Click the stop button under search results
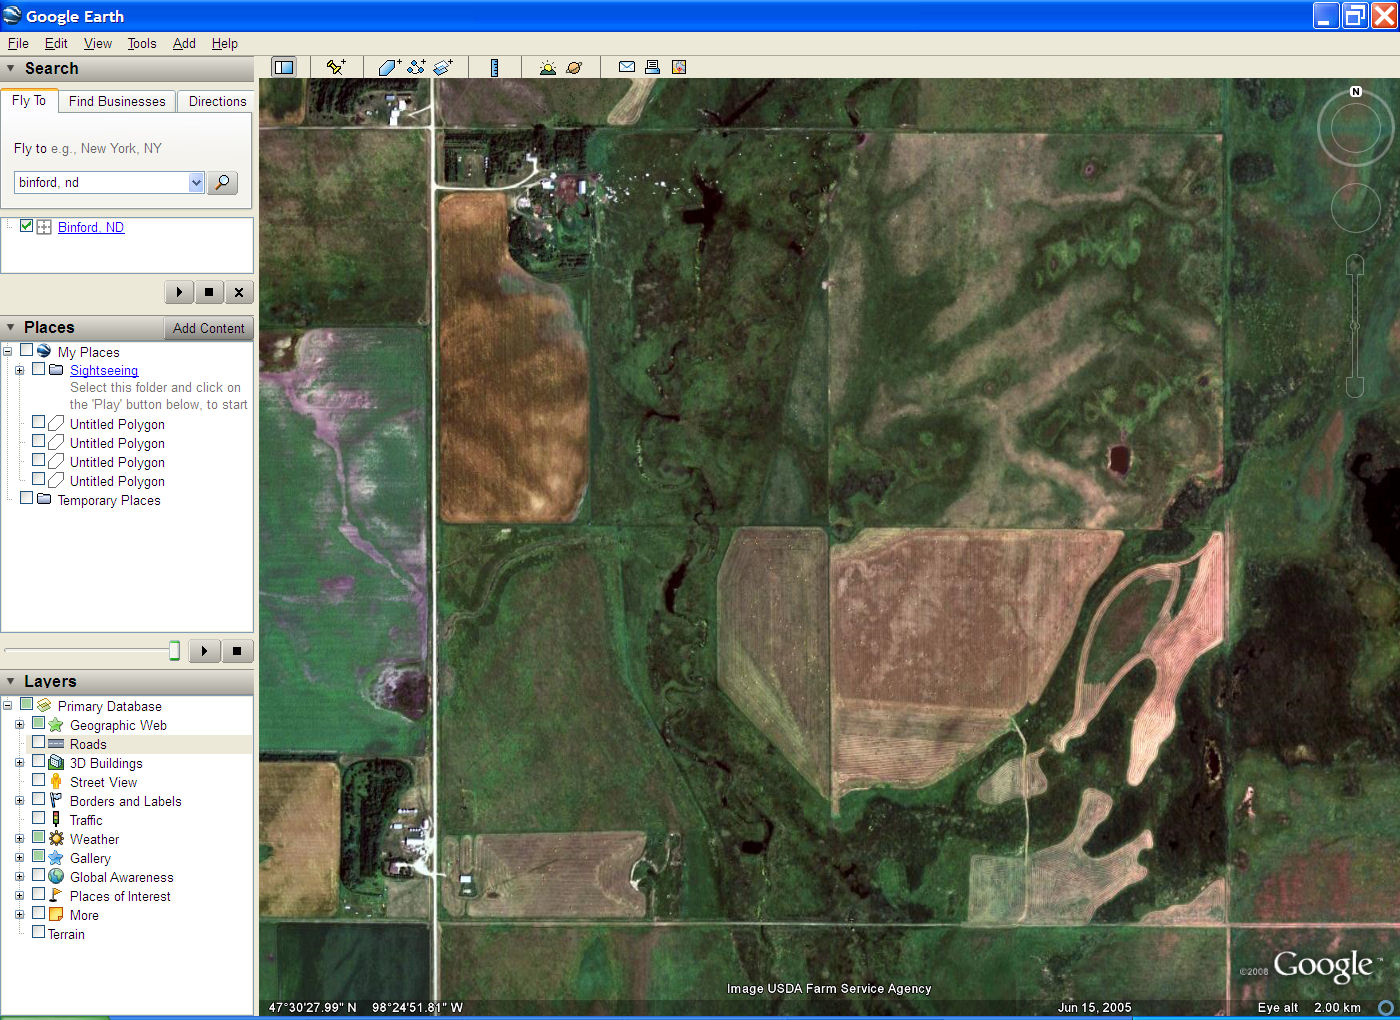1400x1020 pixels. click(x=209, y=292)
